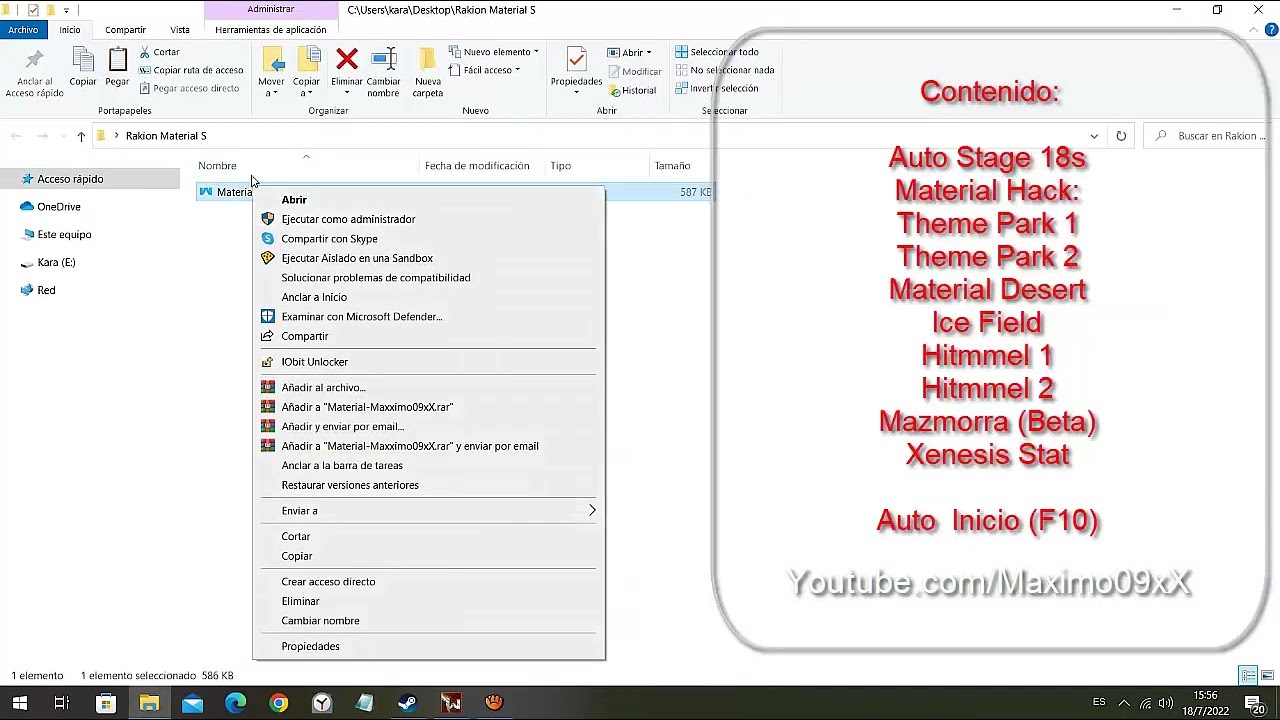The width and height of the screenshot is (1280, 720).
Task: Open the Herramientas de aplicación tab
Action: (x=270, y=30)
